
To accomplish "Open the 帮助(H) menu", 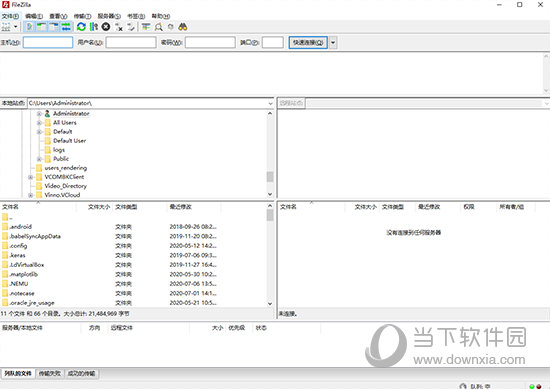I will 161,16.
